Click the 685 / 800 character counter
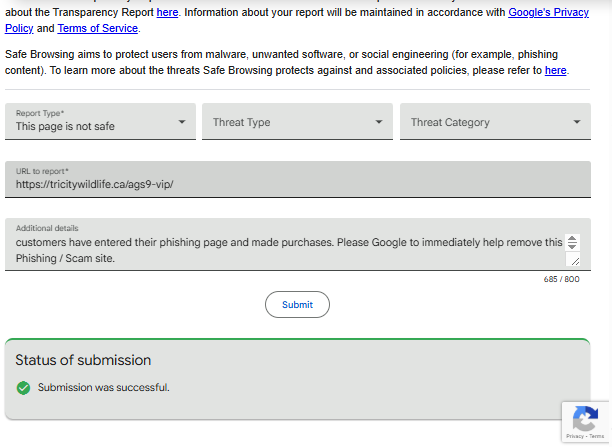The image size is (612, 447). coord(561,279)
